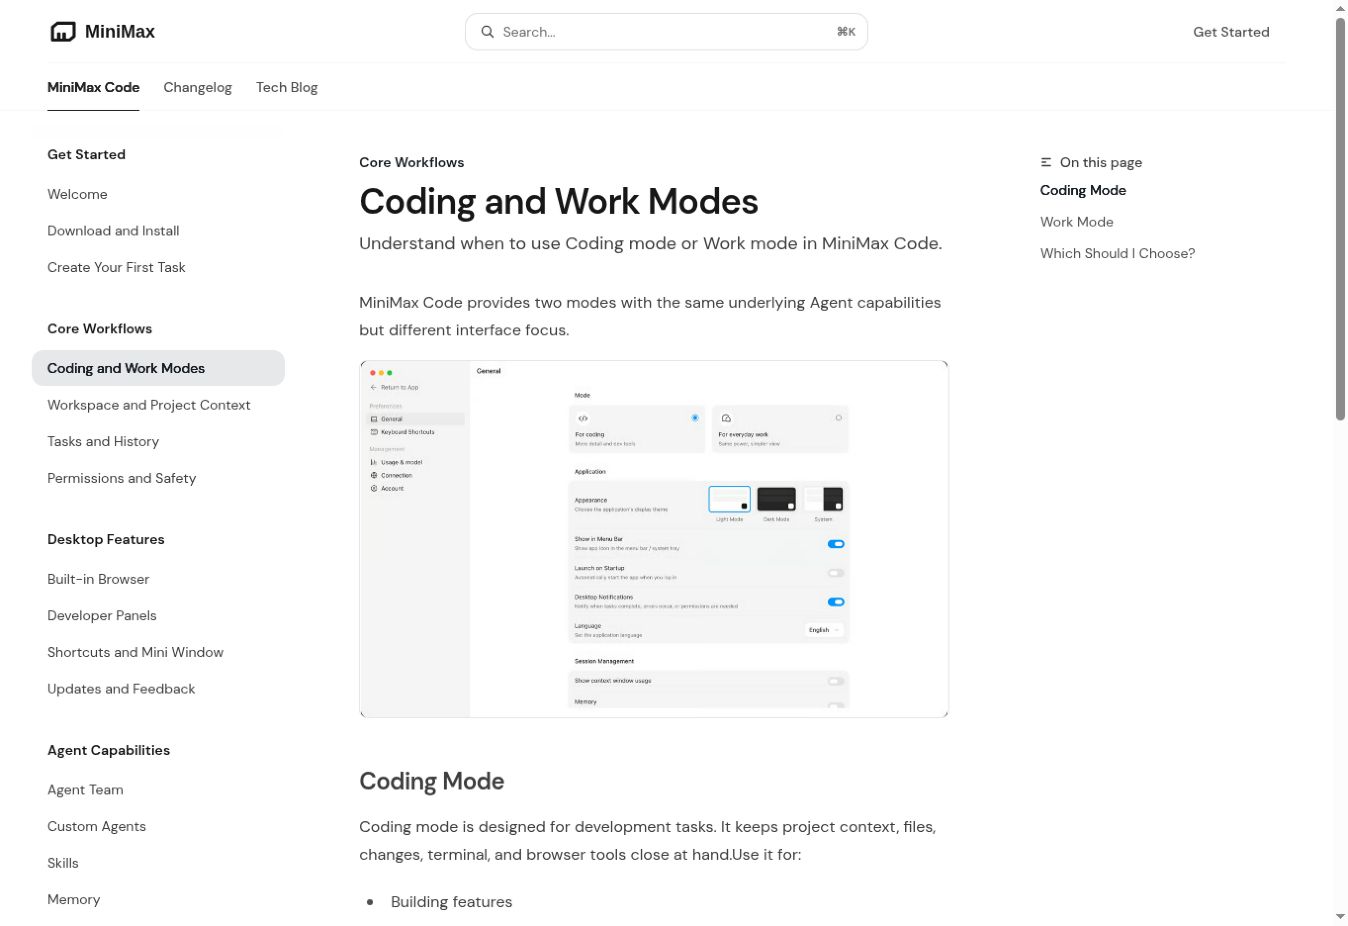Click the Get Started button in the header
Image resolution: width=1348 pixels, height=926 pixels.
(1231, 32)
